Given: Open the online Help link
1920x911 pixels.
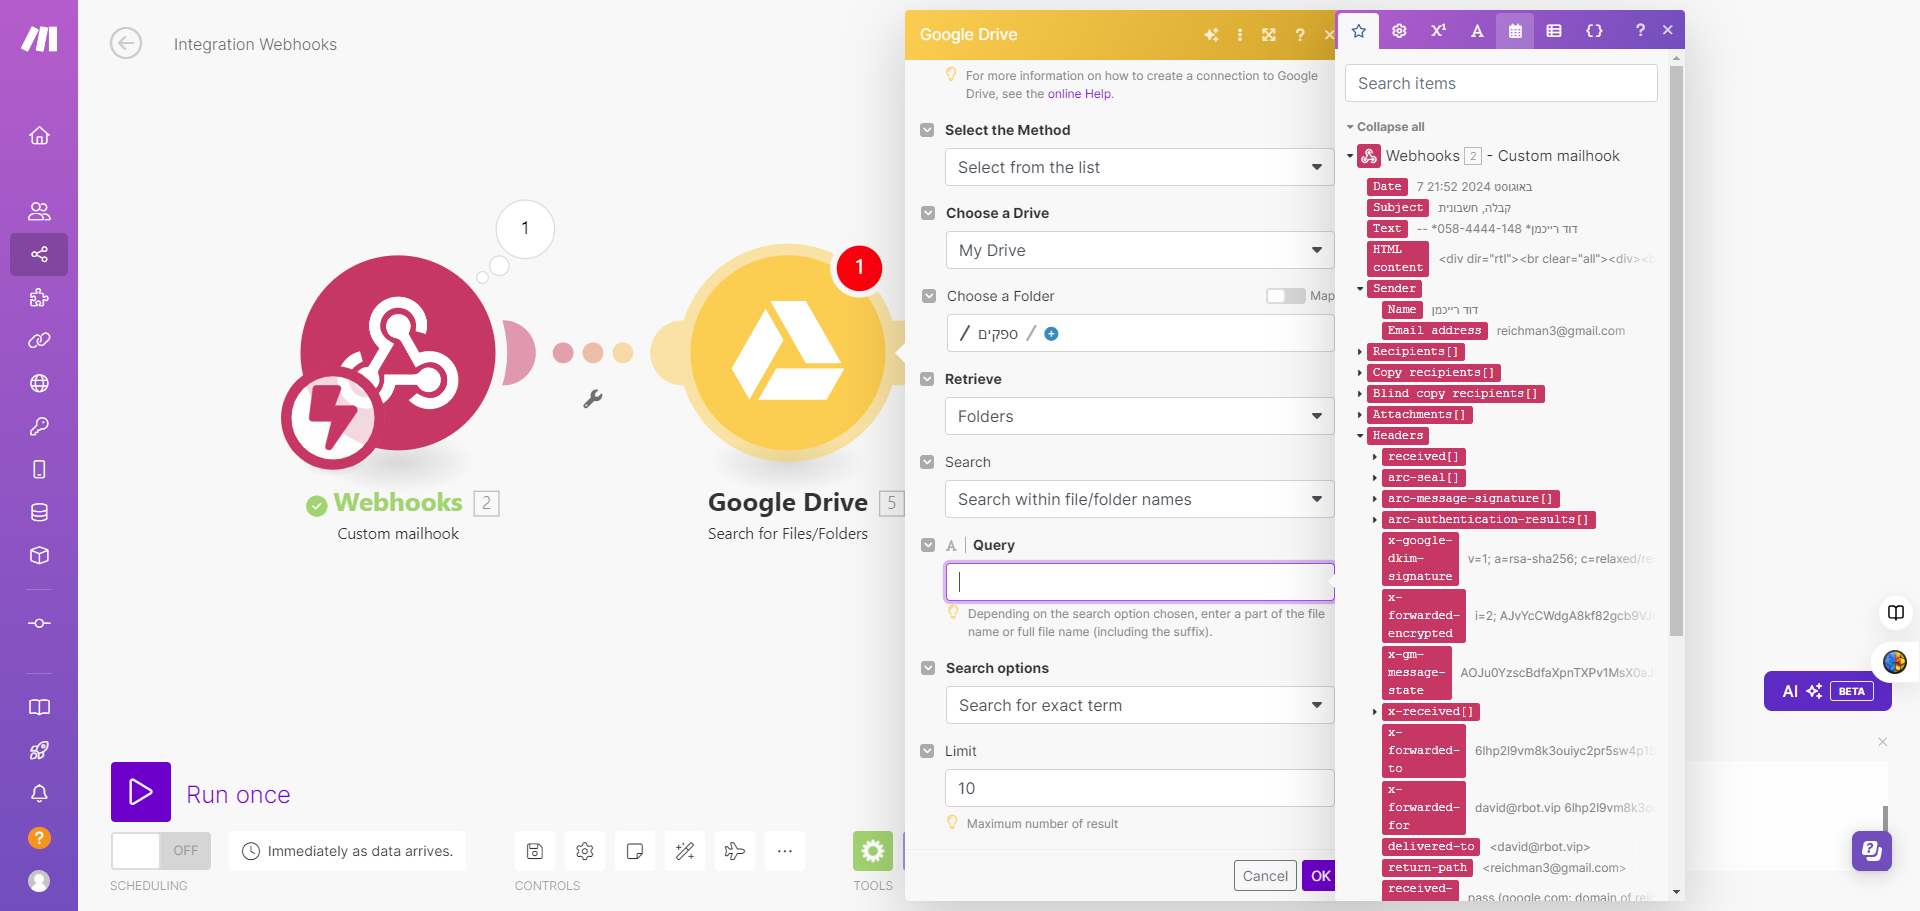Looking at the screenshot, I should tap(1079, 94).
